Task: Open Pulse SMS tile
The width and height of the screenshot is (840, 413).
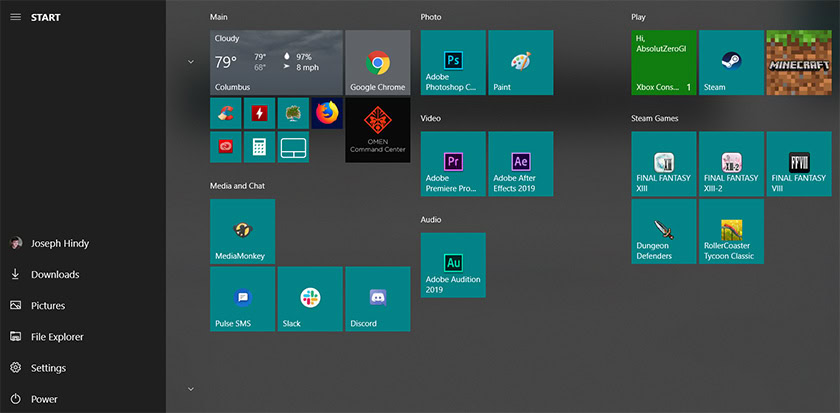Action: coord(243,299)
